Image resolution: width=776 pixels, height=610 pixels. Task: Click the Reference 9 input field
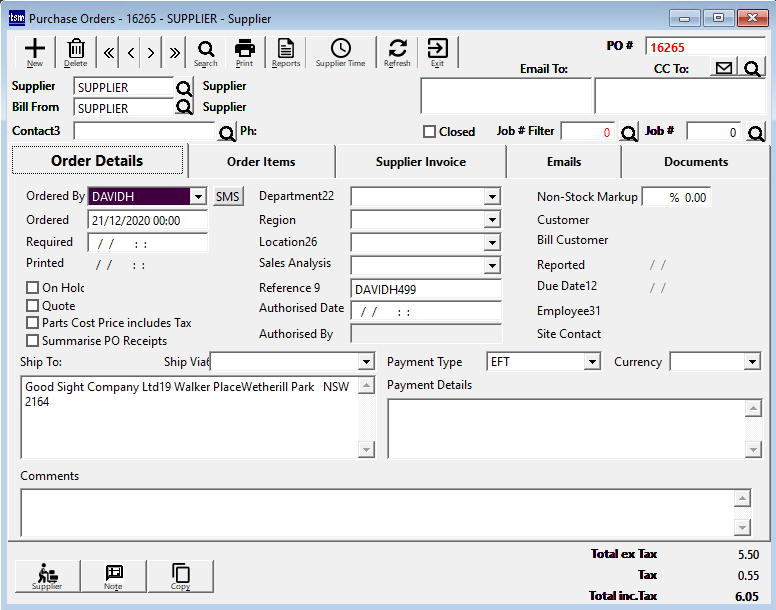[x=426, y=289]
